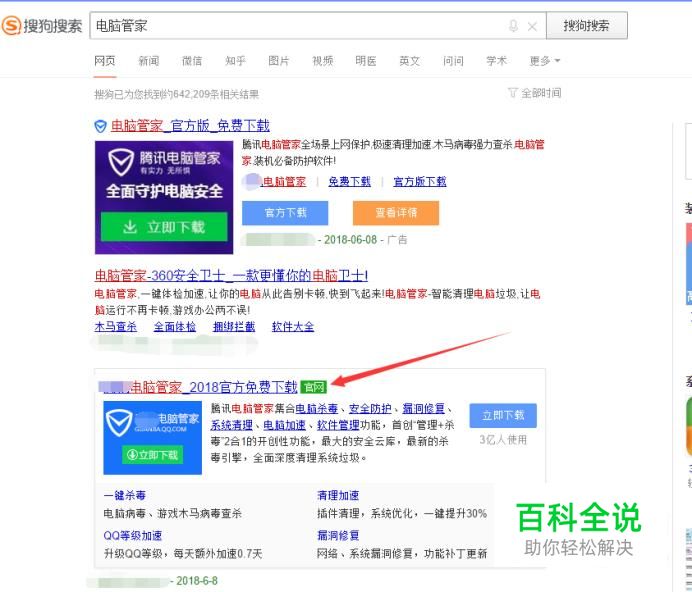Open the 漏洞修复 inline link in description
Image resolution: width=692 pixels, height=592 pixels.
[x=424, y=409]
